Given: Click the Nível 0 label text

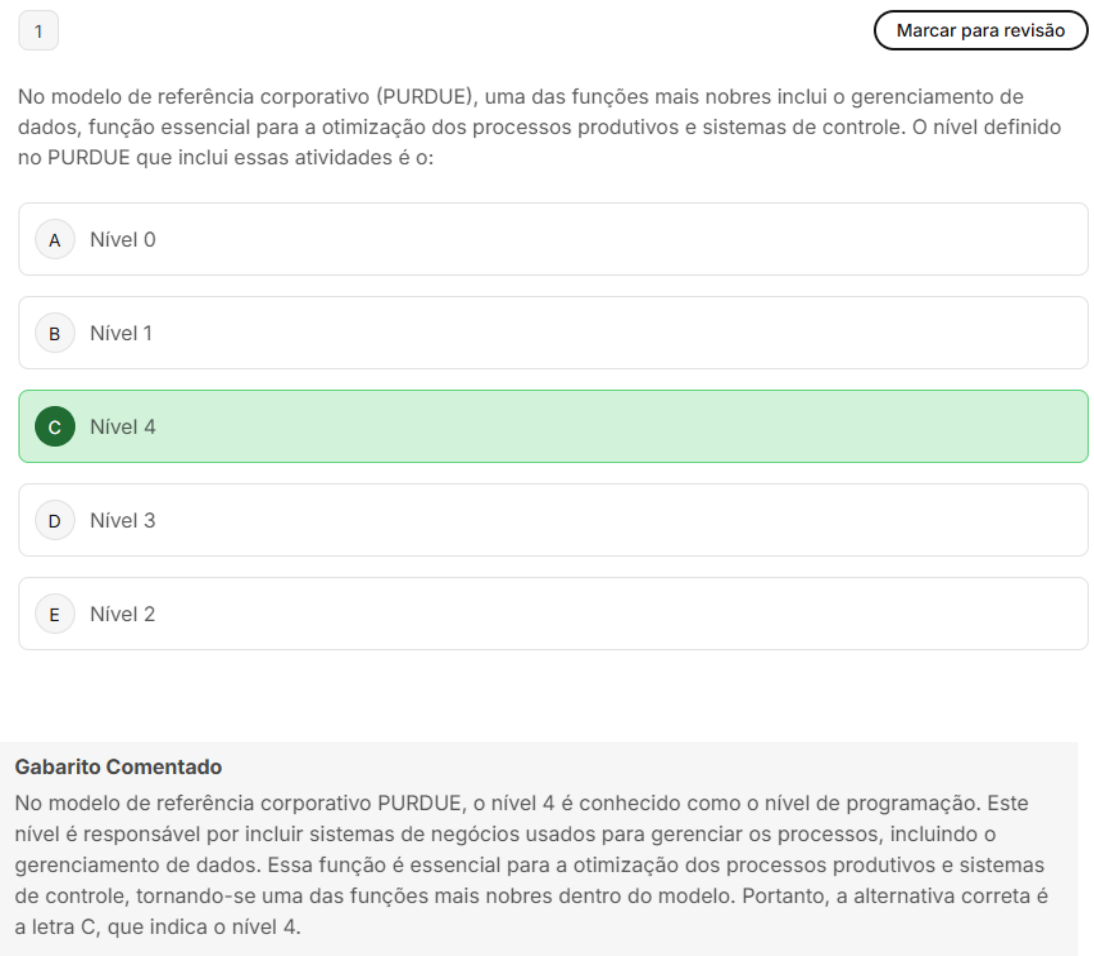Looking at the screenshot, I should pyautogui.click(x=123, y=239).
